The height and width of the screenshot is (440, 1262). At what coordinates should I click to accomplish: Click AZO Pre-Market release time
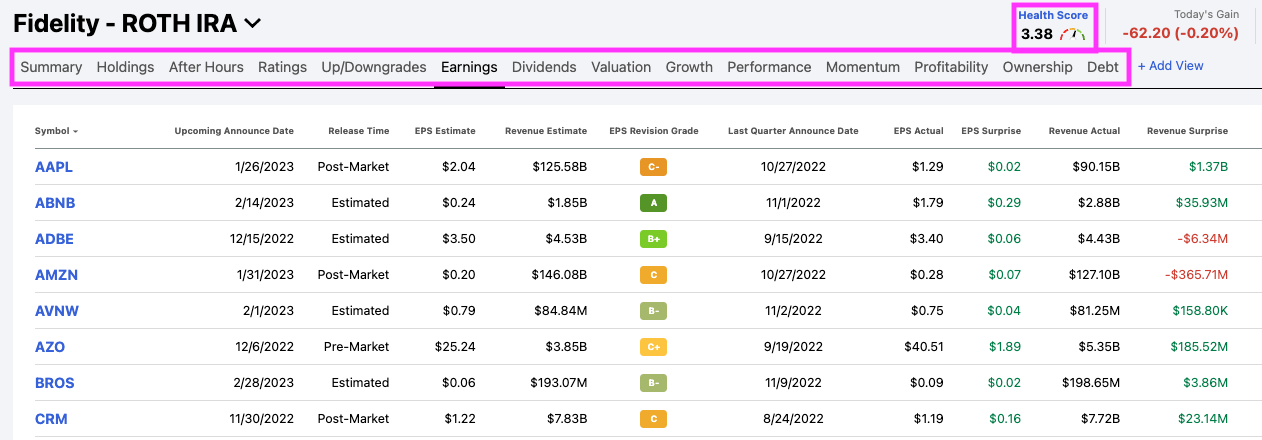click(x=356, y=347)
